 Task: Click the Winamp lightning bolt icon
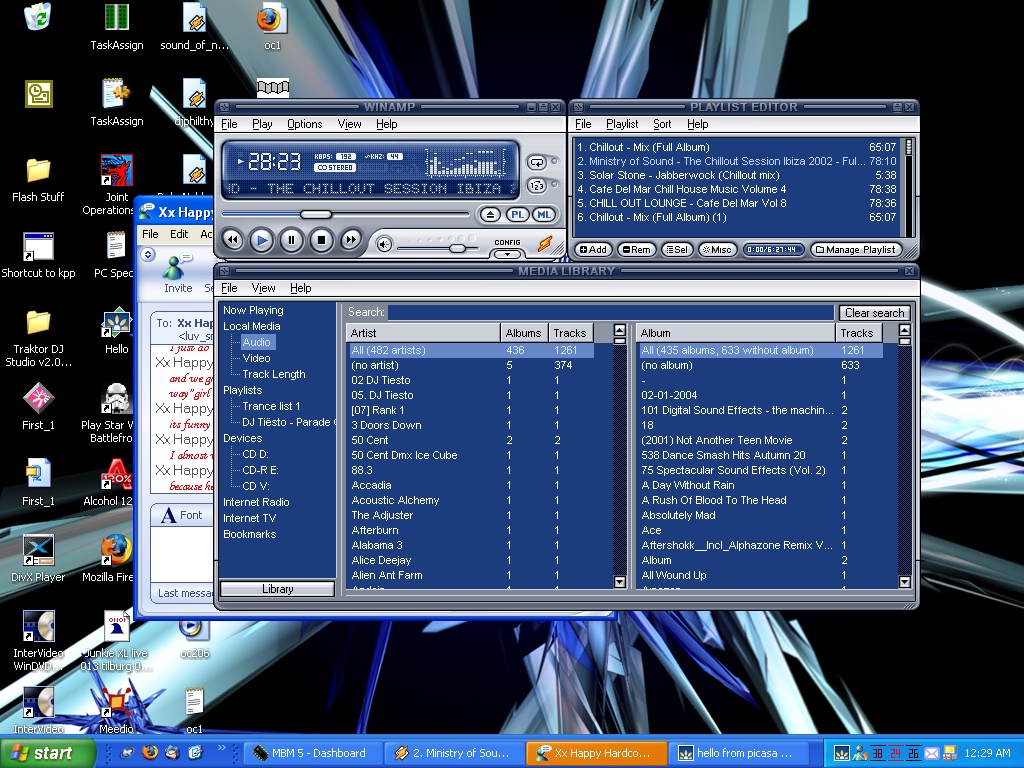[545, 244]
